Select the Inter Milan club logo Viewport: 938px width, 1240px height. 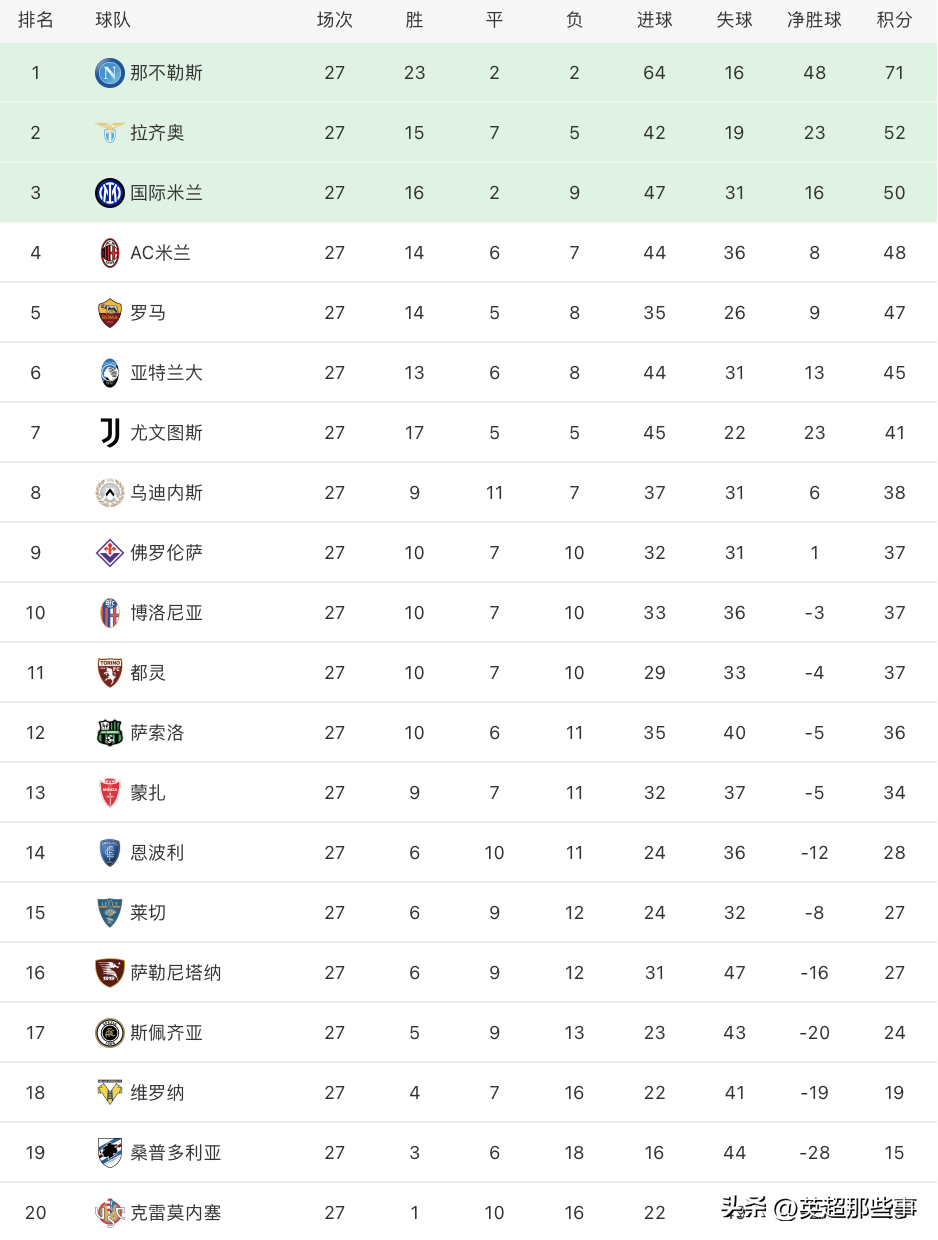click(x=110, y=193)
